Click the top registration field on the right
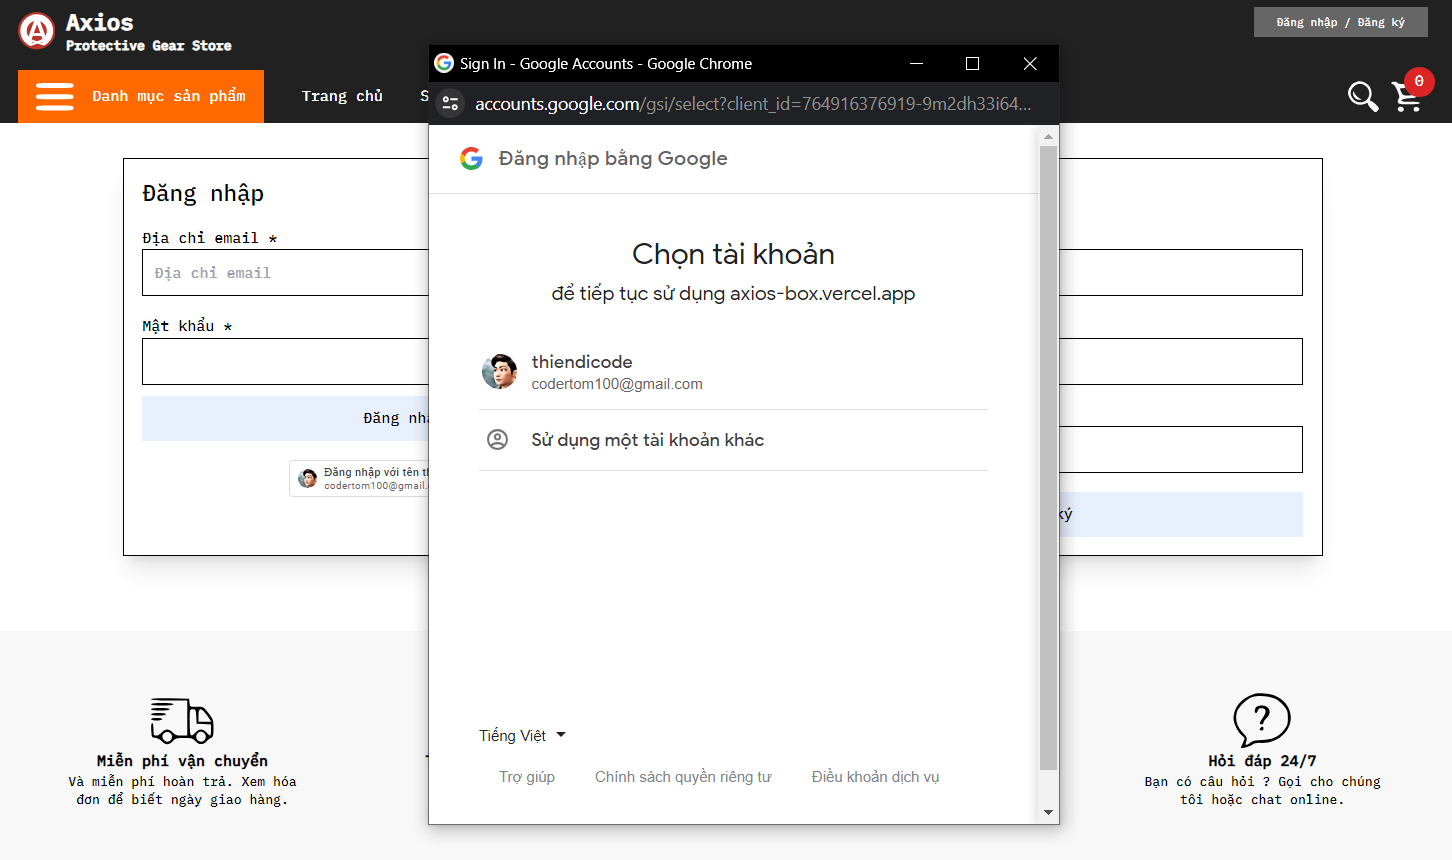The width and height of the screenshot is (1452, 860). point(1181,273)
